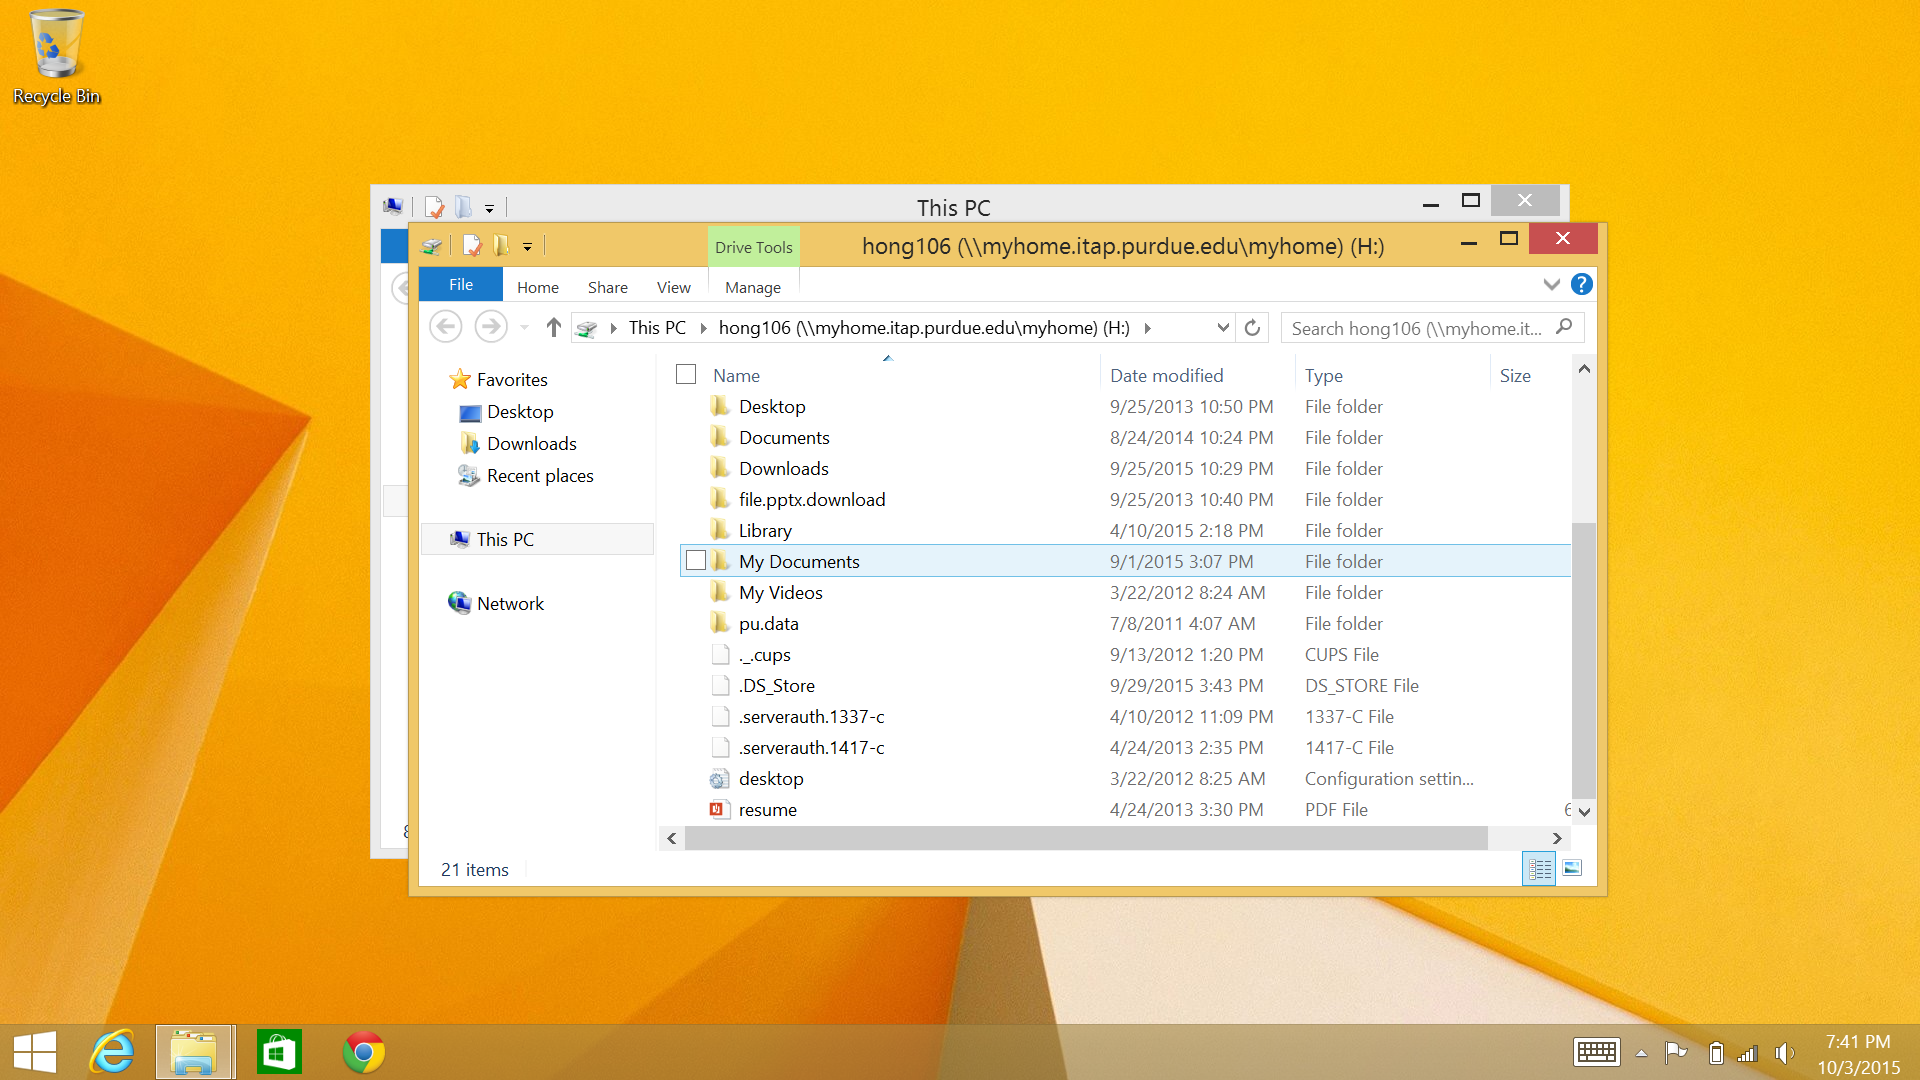Open the File tab
1920x1080 pixels.
(461, 285)
